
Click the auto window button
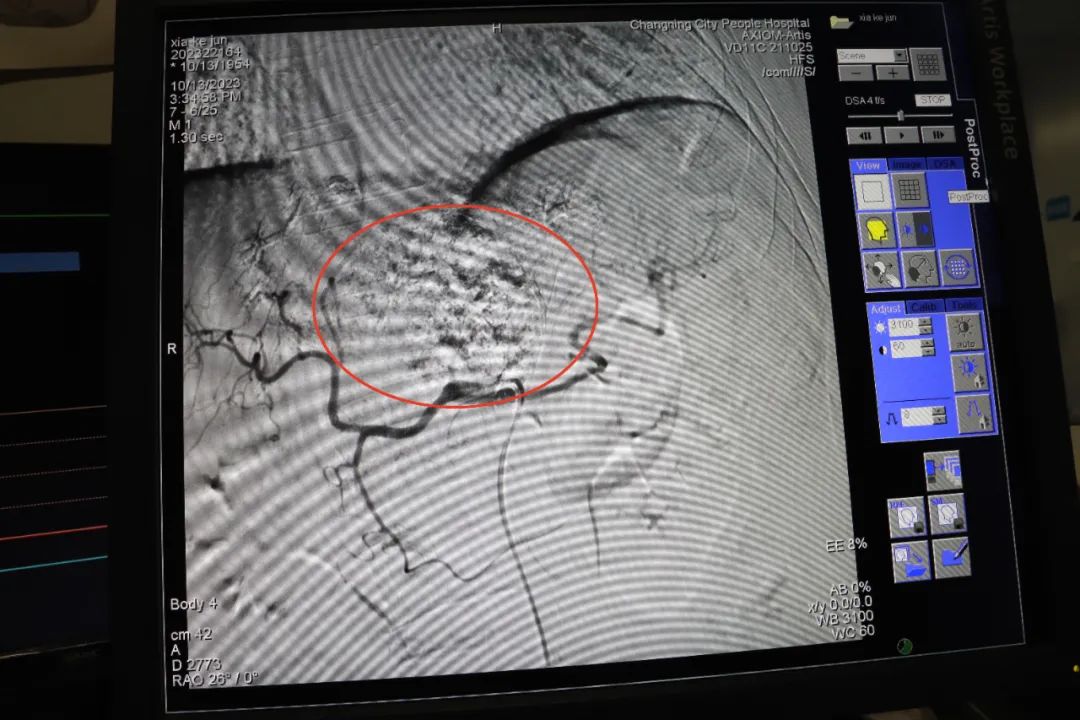964,333
